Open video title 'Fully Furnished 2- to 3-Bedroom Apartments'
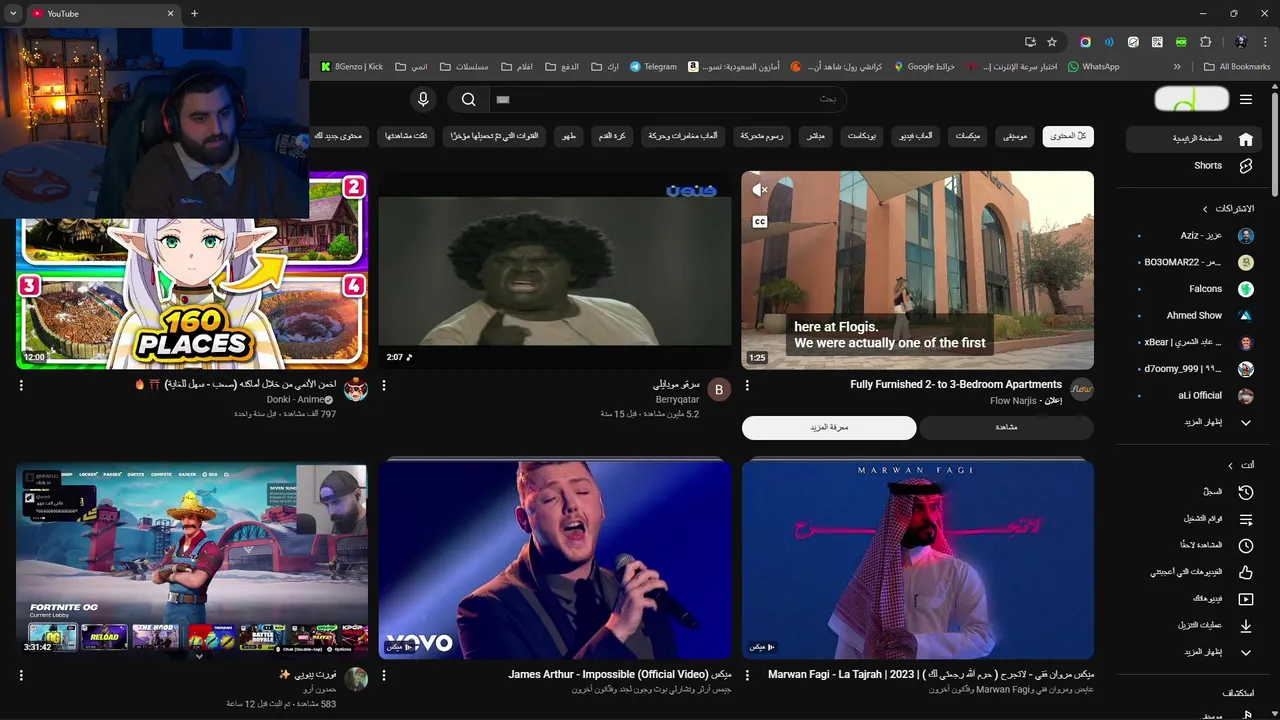The width and height of the screenshot is (1280, 720). point(956,384)
